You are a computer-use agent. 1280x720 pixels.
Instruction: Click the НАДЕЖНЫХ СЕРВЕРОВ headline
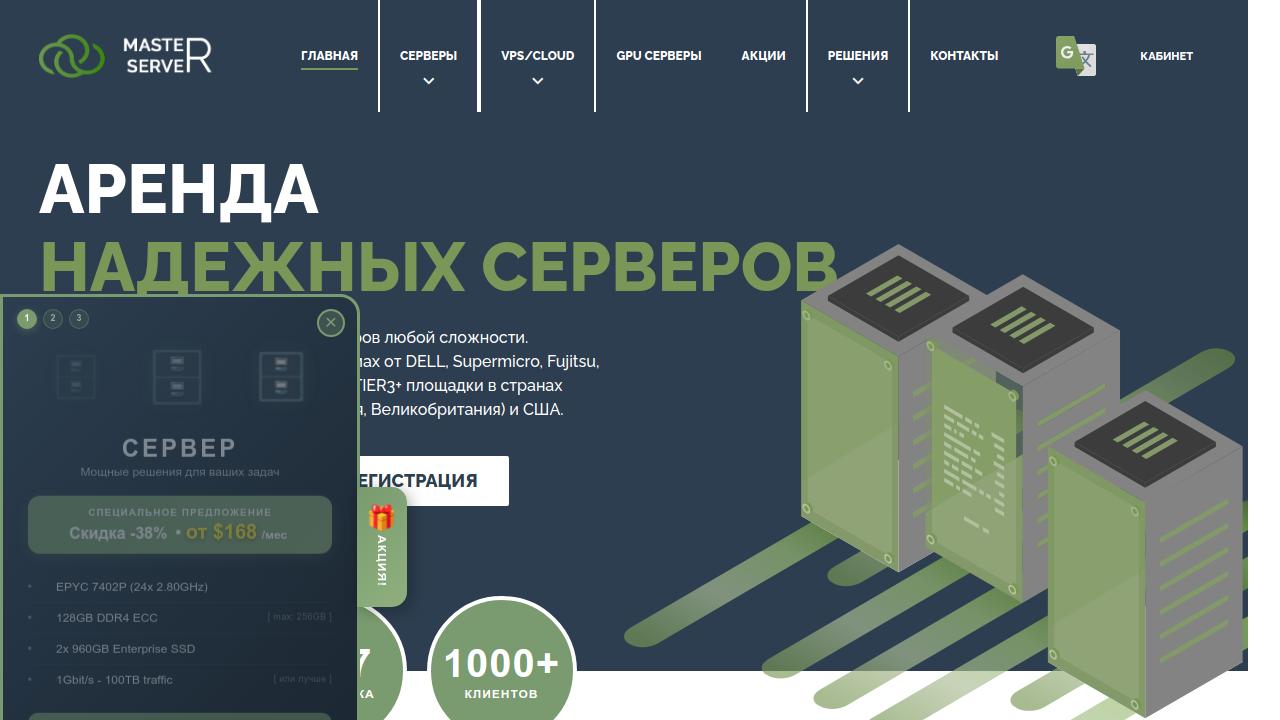pyautogui.click(x=438, y=266)
